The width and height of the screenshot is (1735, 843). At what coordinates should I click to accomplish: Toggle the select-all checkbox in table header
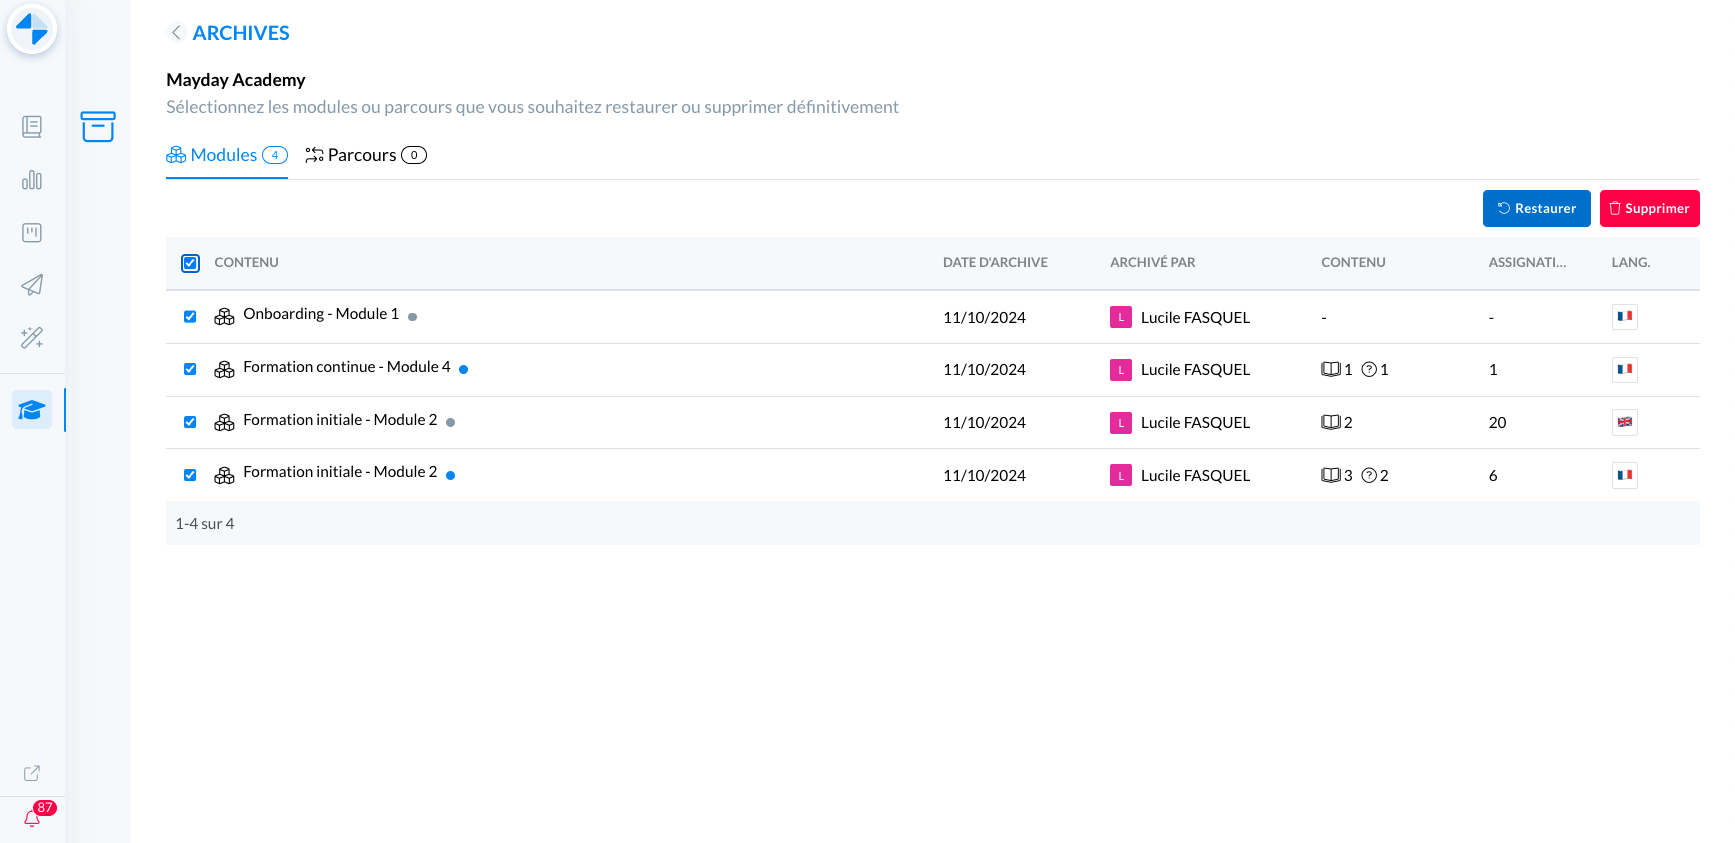(190, 263)
